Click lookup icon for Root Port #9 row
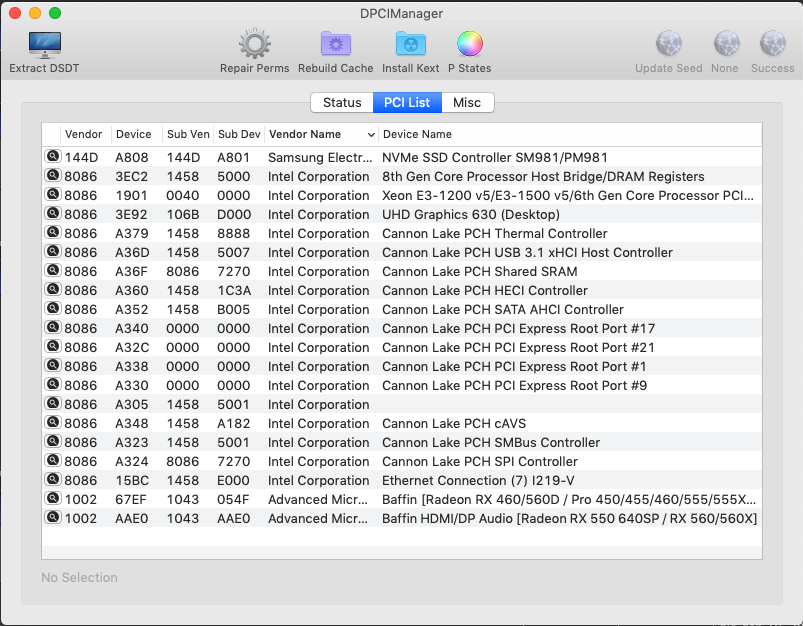Viewport: 803px width, 626px height. tap(53, 384)
